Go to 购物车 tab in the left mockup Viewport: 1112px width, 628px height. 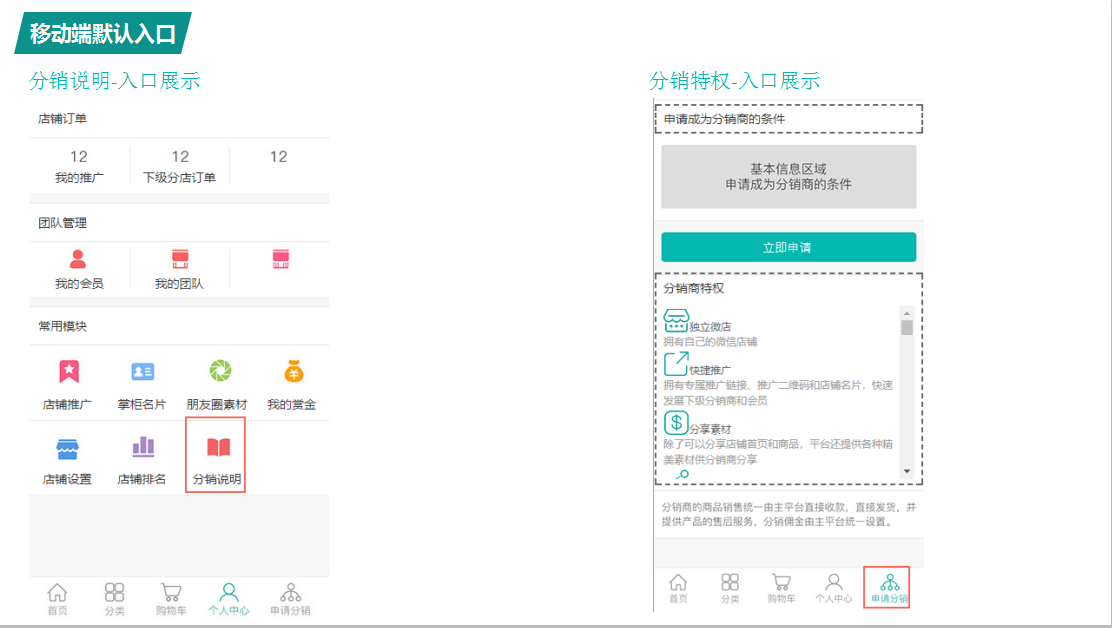[x=171, y=598]
